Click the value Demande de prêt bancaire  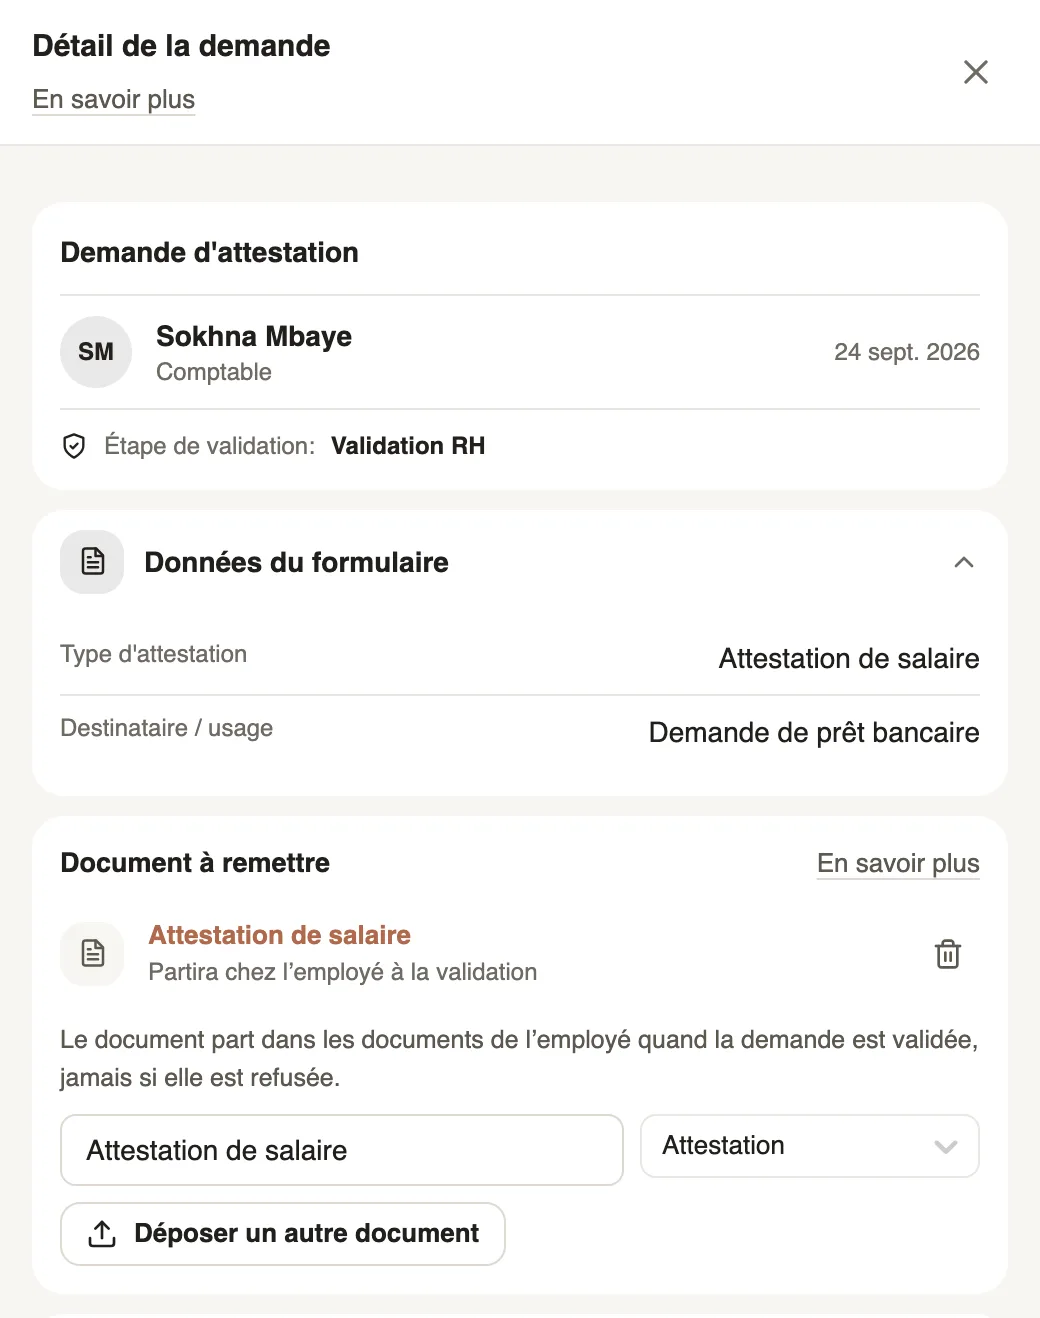click(814, 733)
